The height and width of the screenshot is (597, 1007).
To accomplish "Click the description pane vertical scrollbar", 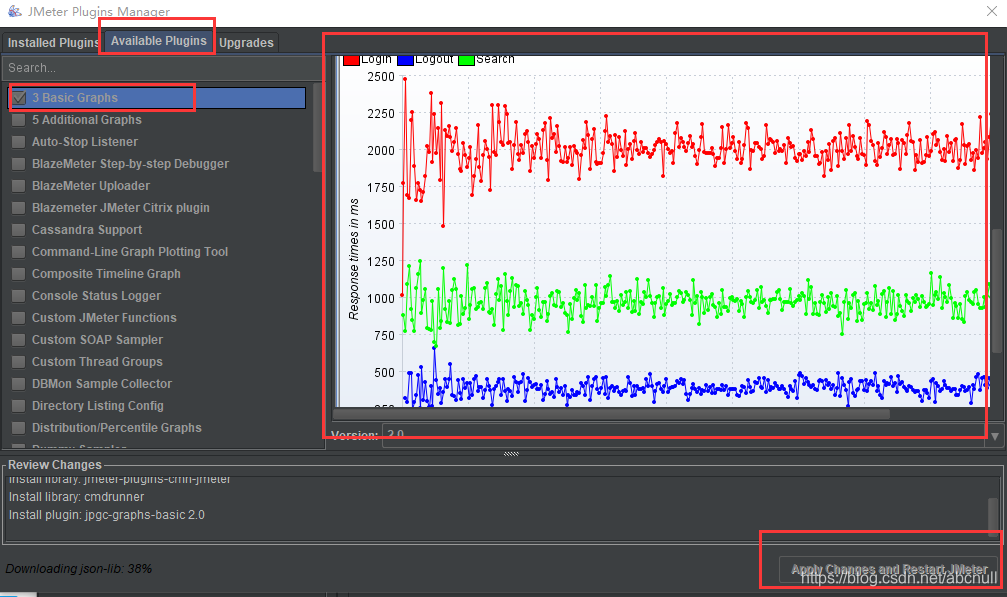I will click(996, 290).
